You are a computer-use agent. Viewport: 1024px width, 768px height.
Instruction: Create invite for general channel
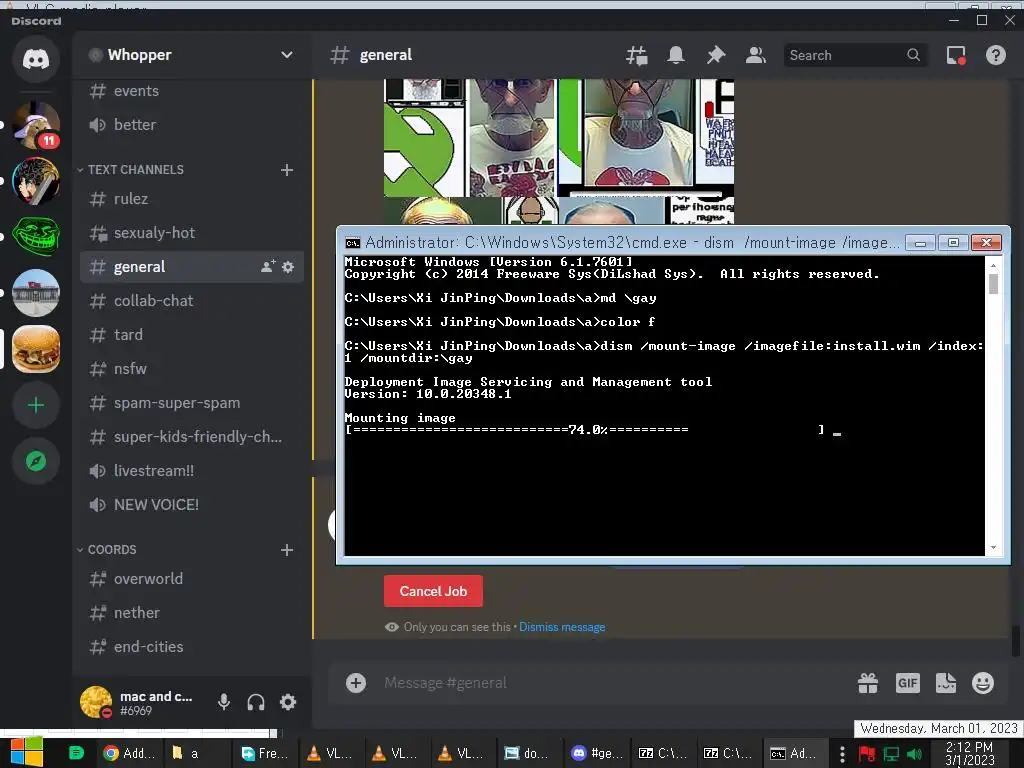(268, 266)
